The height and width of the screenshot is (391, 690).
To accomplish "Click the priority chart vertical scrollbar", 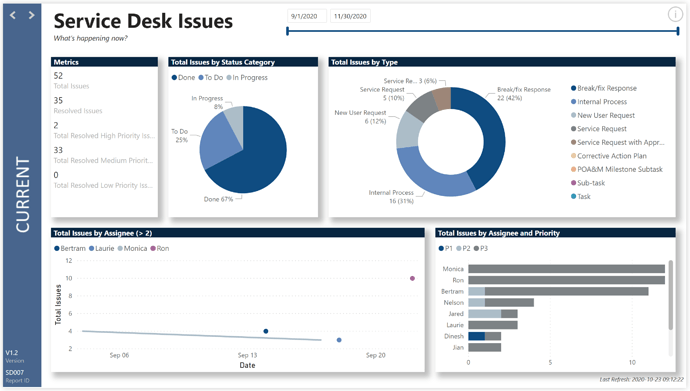I will pyautogui.click(x=671, y=295).
